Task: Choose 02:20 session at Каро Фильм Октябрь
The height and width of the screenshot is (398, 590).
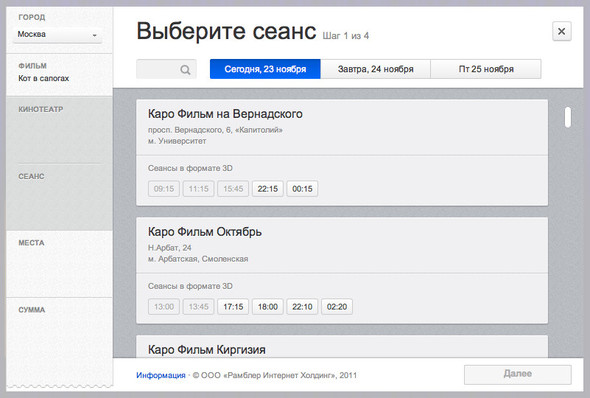Action: pos(337,307)
